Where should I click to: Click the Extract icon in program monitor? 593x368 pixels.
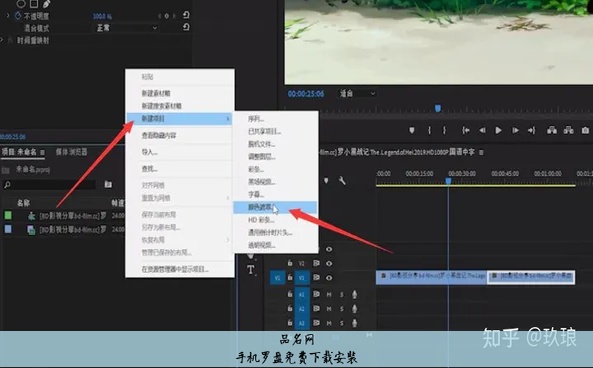point(568,130)
